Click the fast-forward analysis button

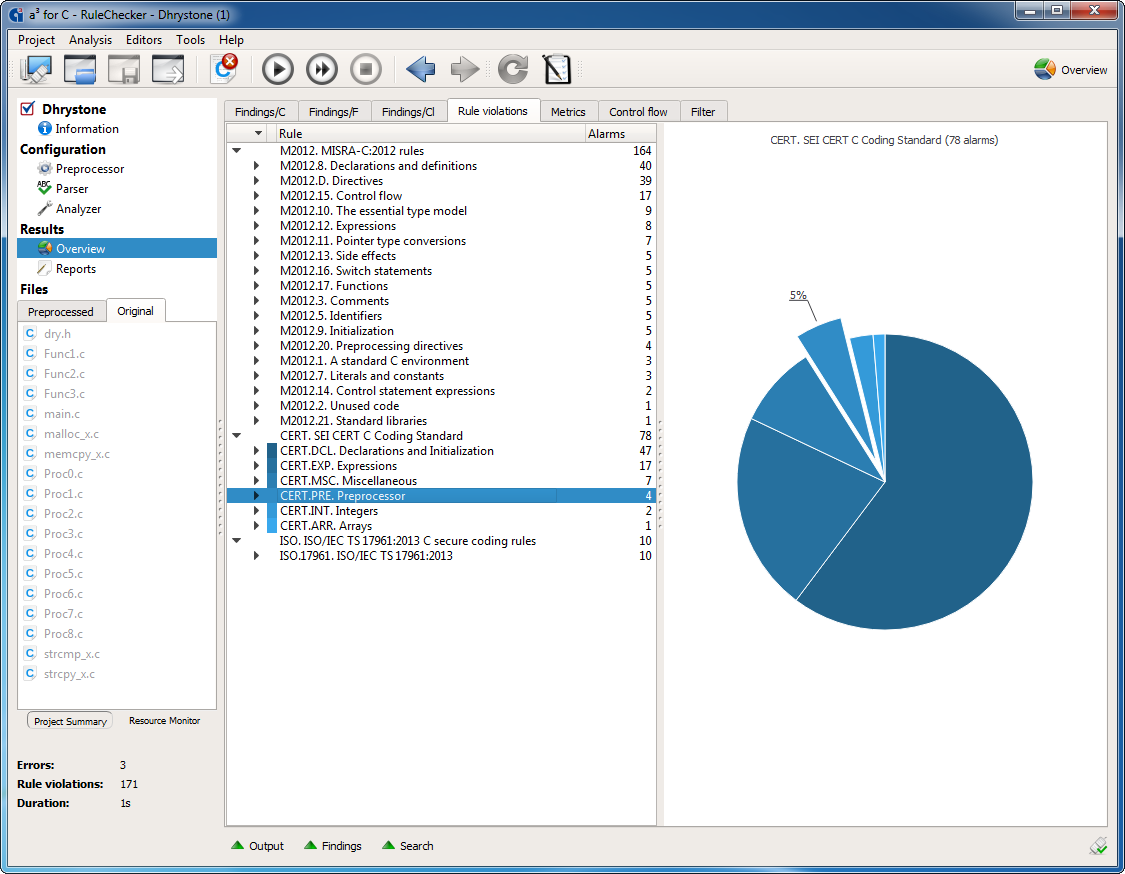321,70
